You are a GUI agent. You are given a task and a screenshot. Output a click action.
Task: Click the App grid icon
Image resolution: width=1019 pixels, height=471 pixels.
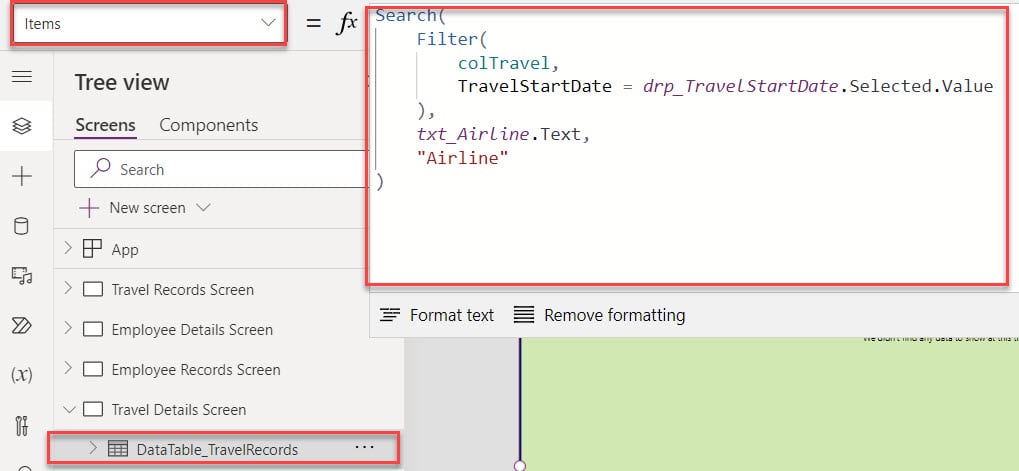(x=92, y=249)
